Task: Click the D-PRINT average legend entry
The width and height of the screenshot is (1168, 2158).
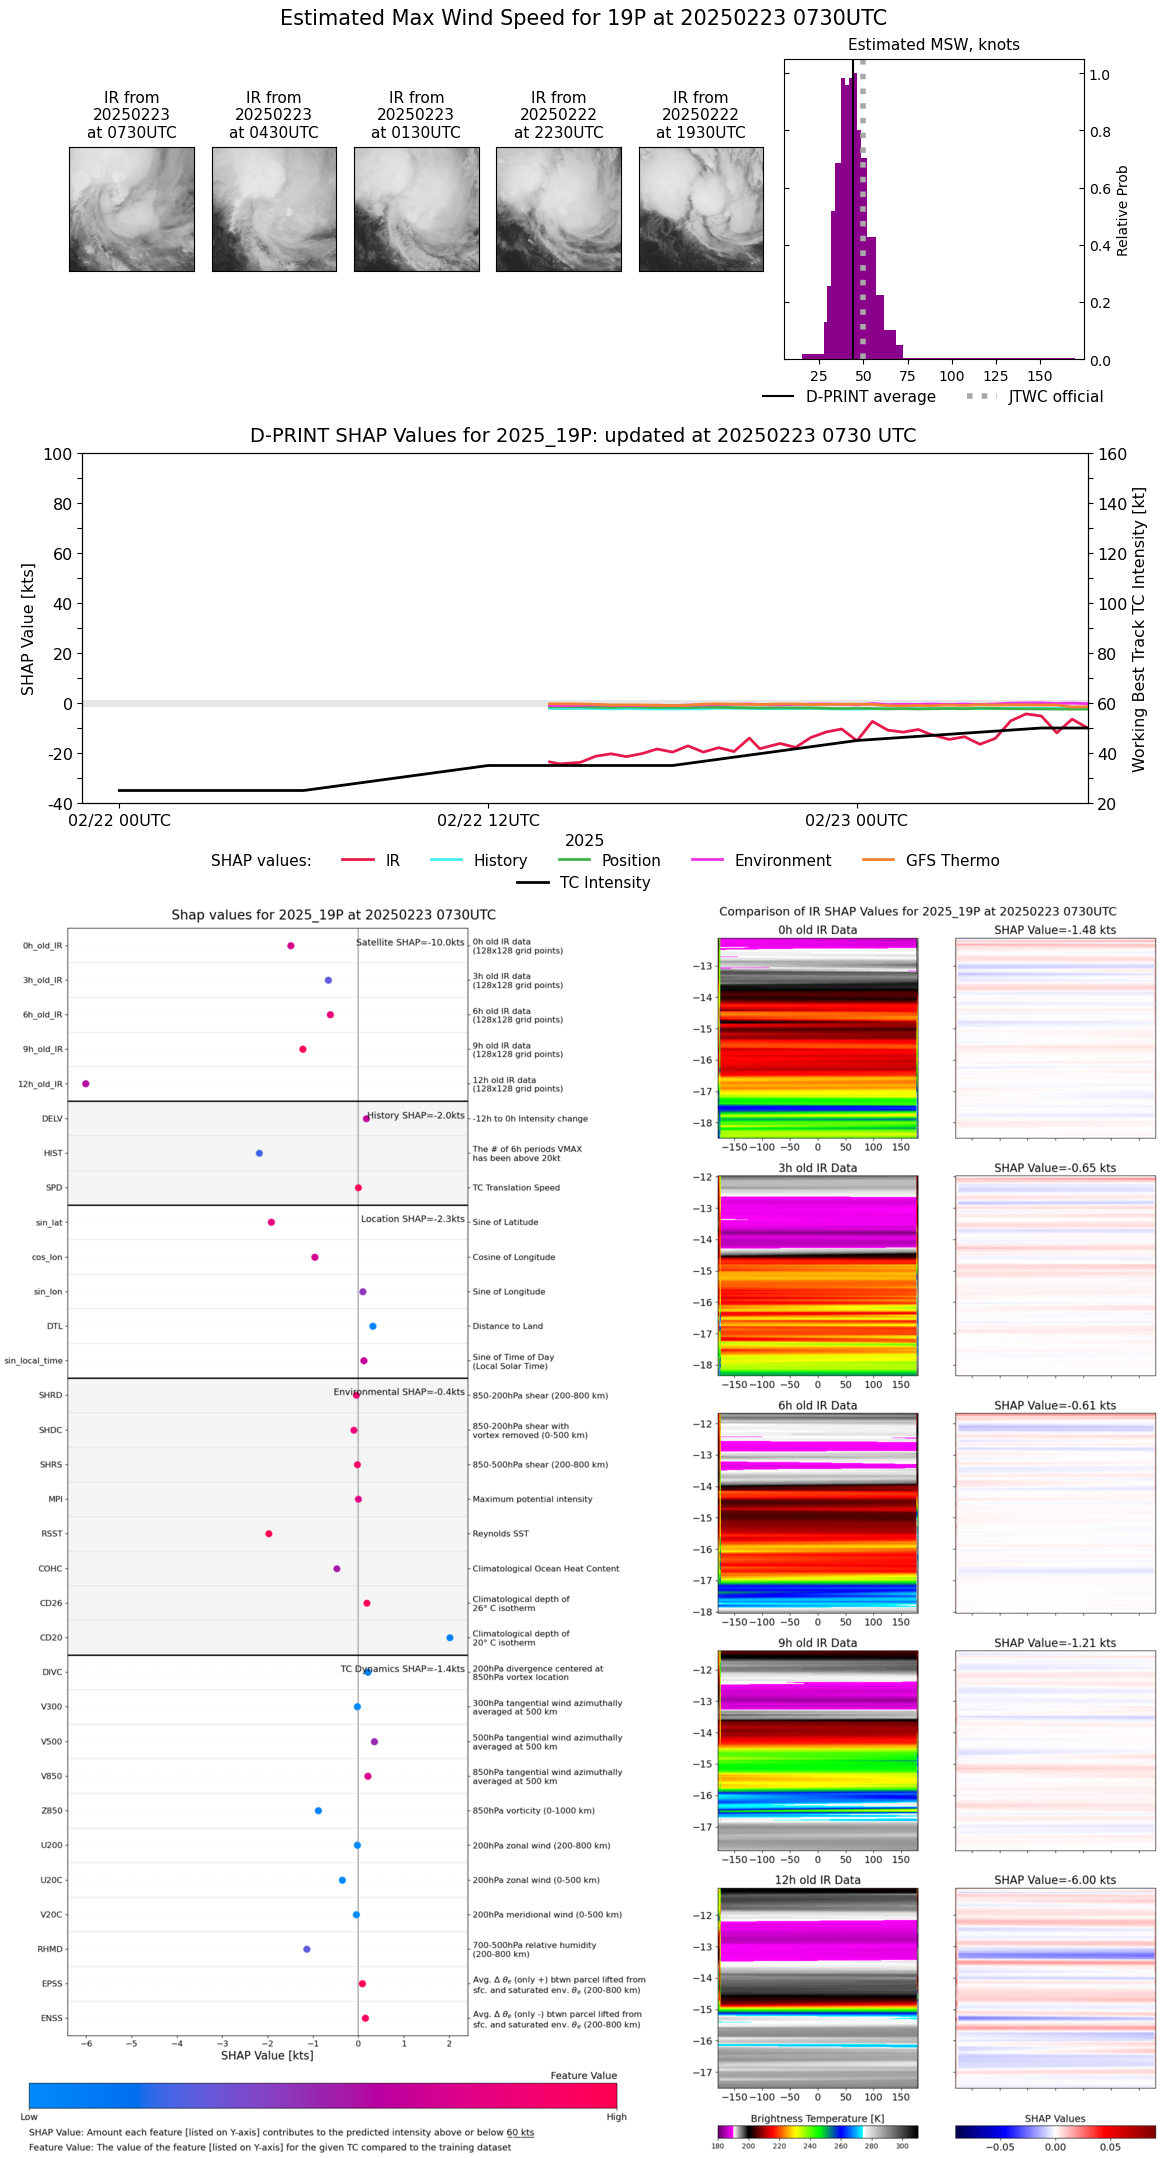Action: [849, 397]
